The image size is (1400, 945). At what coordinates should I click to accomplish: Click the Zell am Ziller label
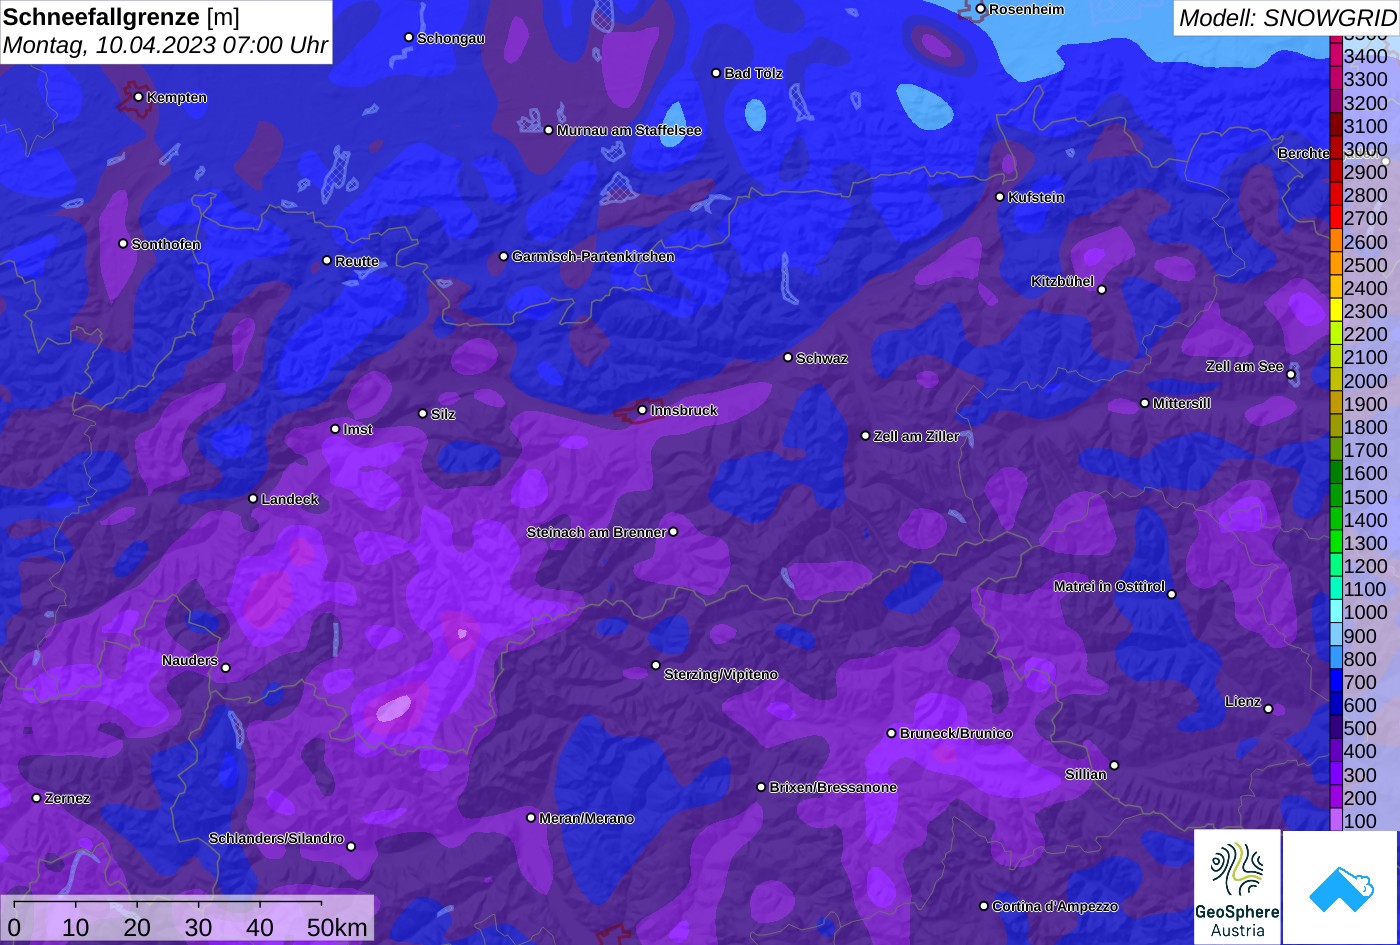(916, 436)
